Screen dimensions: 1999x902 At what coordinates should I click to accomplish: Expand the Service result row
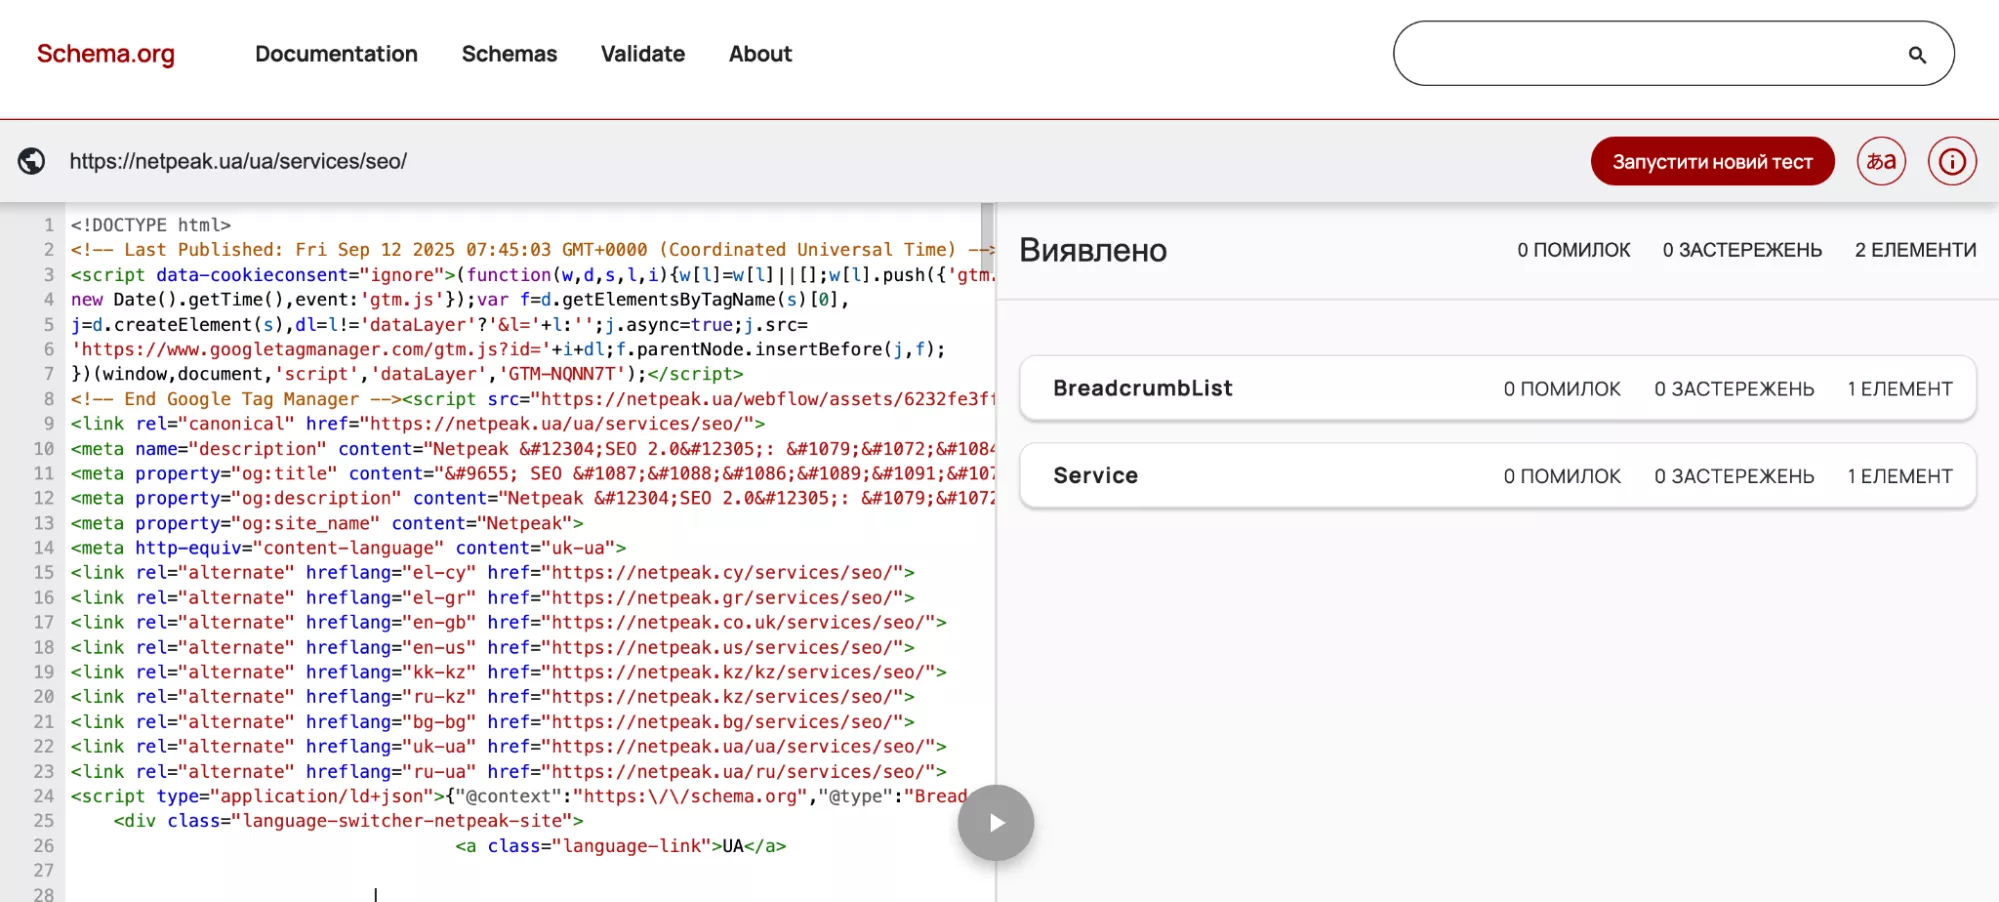point(1497,476)
